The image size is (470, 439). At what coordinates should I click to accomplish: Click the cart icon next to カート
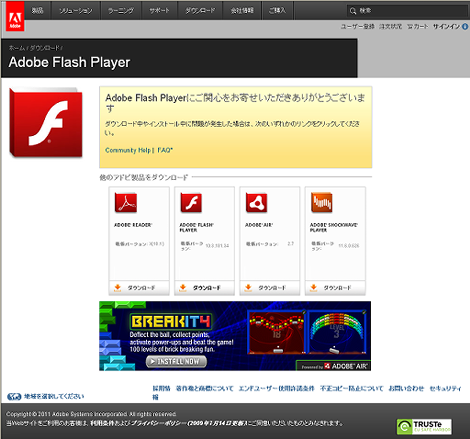tap(410, 27)
